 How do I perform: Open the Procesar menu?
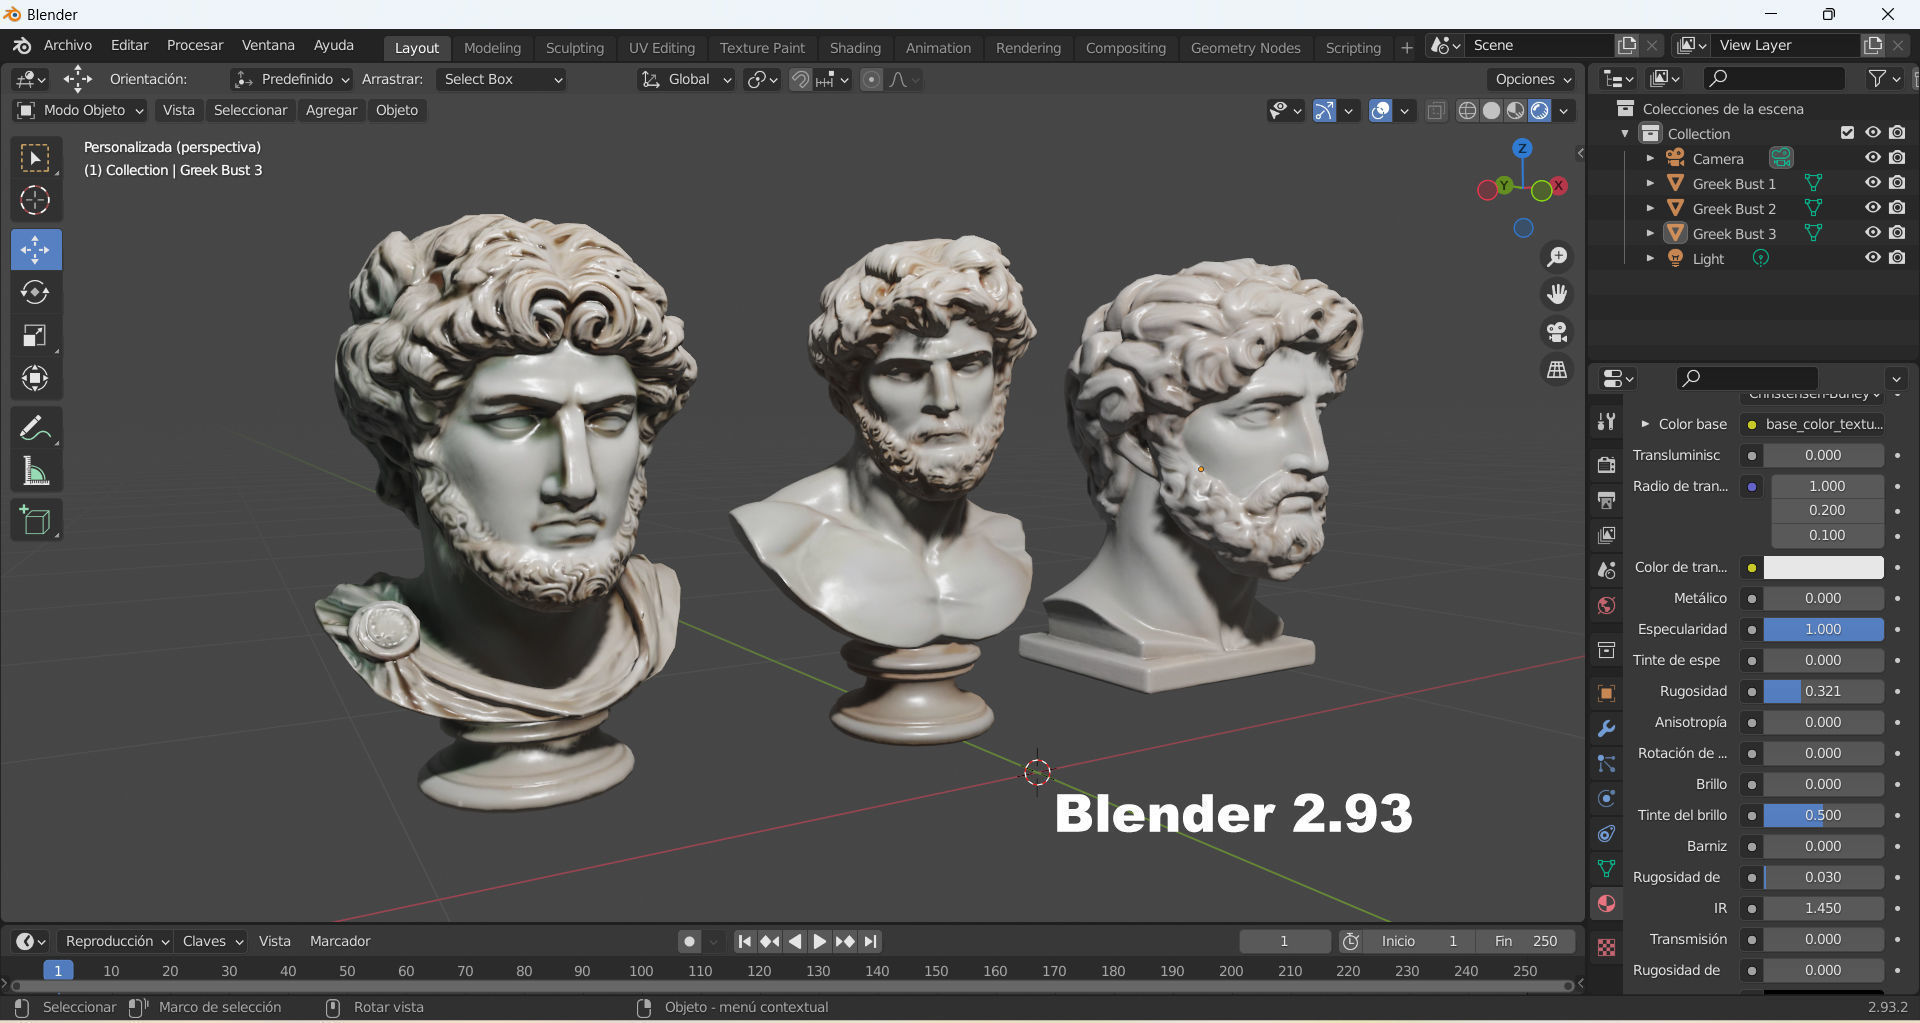(195, 45)
